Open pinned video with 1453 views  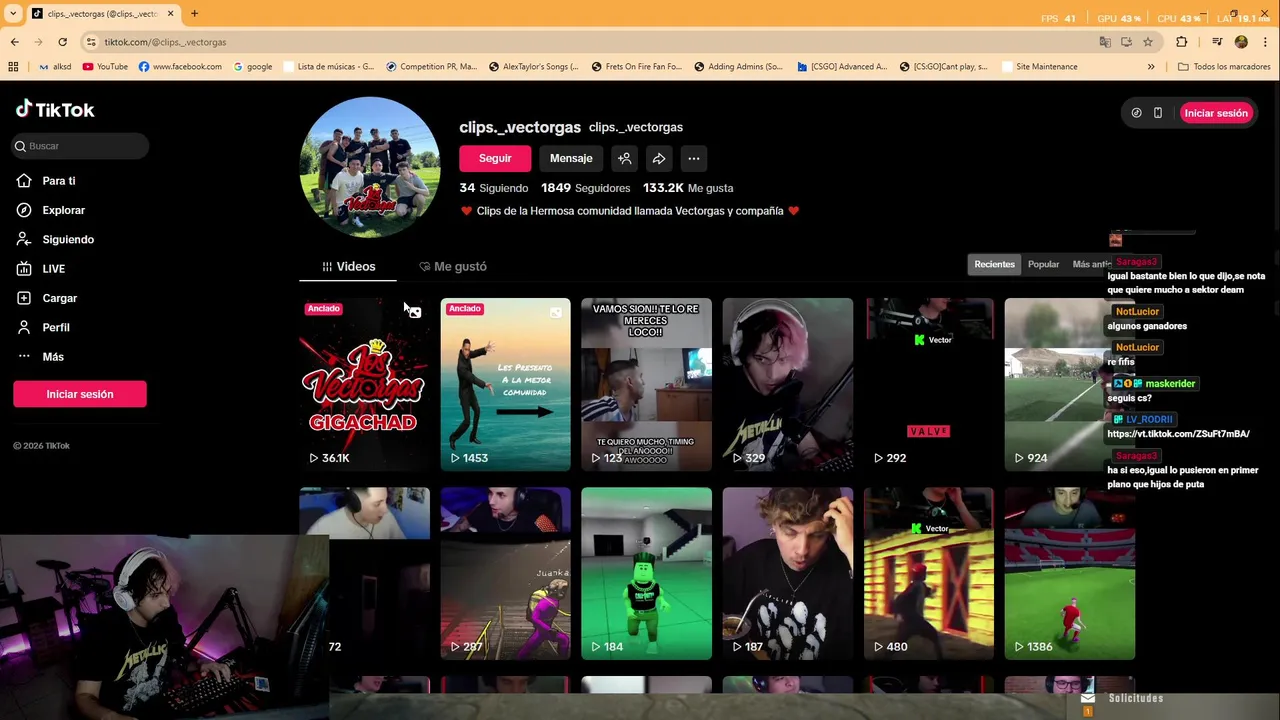[x=505, y=384]
